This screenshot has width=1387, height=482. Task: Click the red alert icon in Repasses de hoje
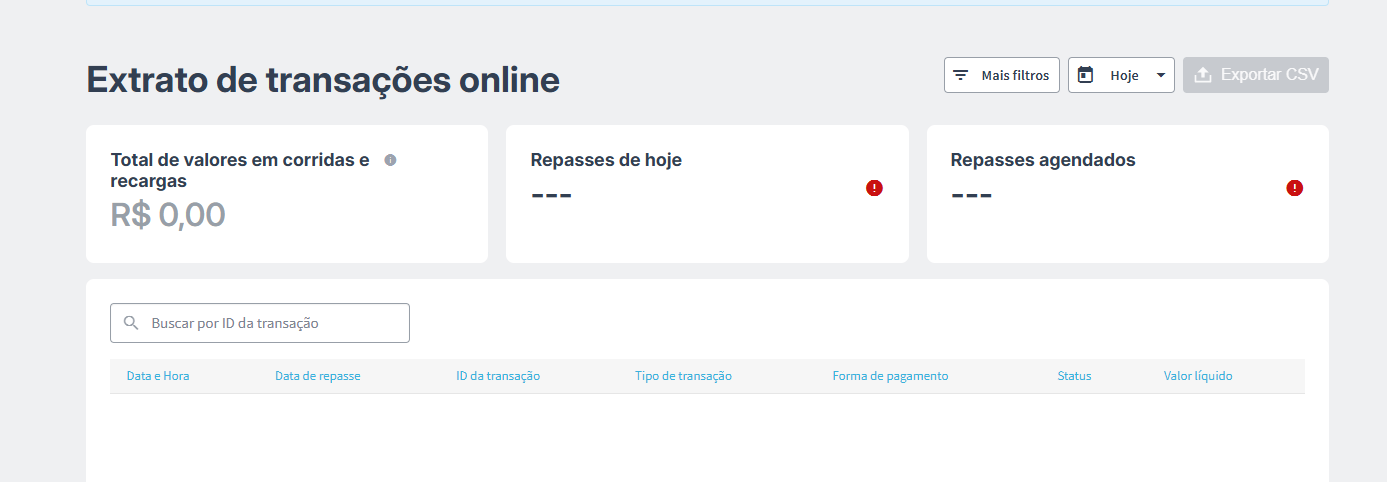[x=874, y=188]
